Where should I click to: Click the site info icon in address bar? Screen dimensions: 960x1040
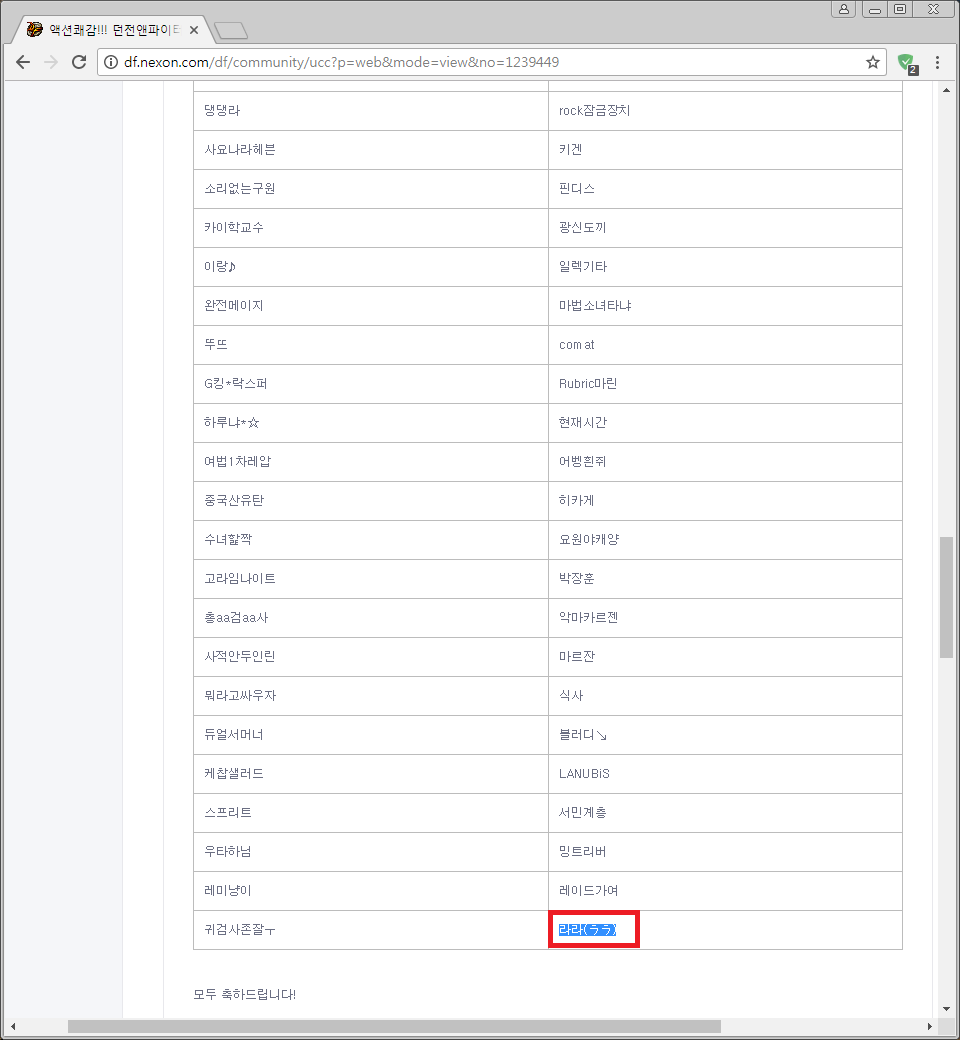pos(111,62)
